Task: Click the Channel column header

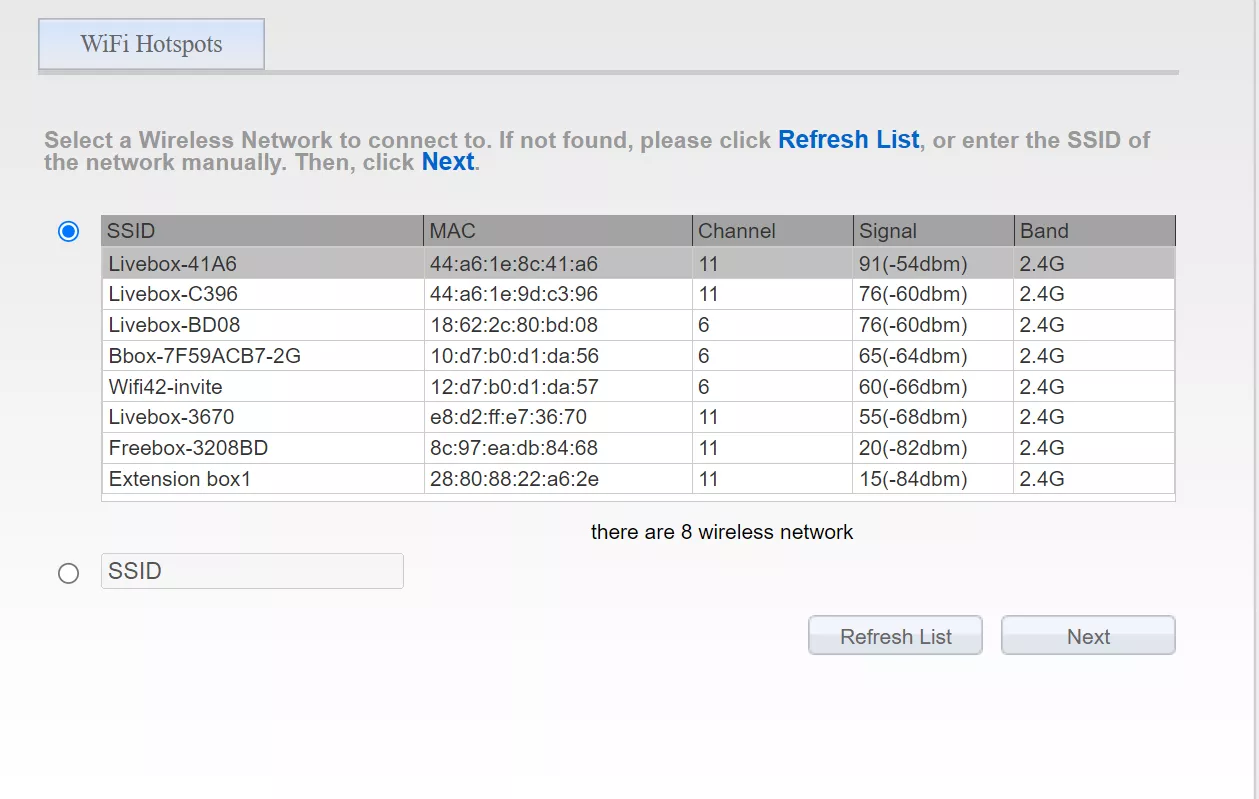Action: click(771, 231)
